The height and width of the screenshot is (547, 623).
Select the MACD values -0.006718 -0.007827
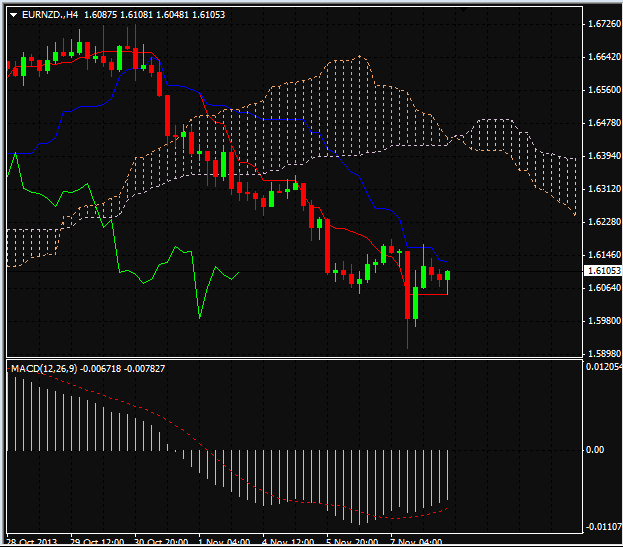pyautogui.click(x=122, y=369)
